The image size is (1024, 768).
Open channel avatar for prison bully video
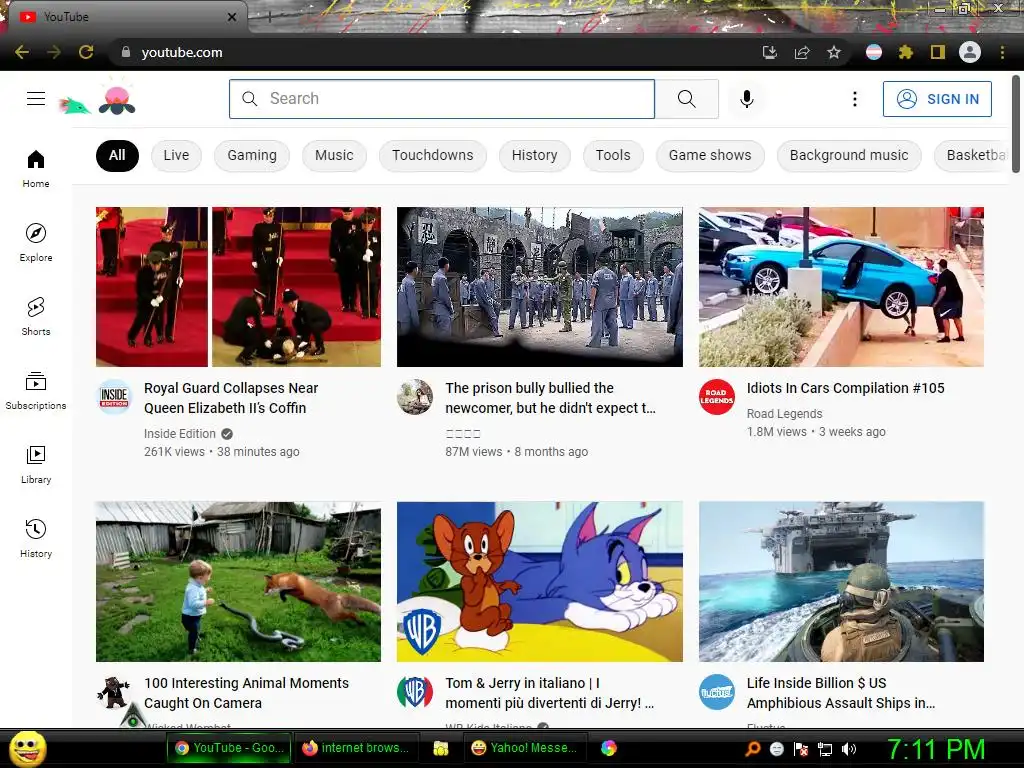[415, 397]
